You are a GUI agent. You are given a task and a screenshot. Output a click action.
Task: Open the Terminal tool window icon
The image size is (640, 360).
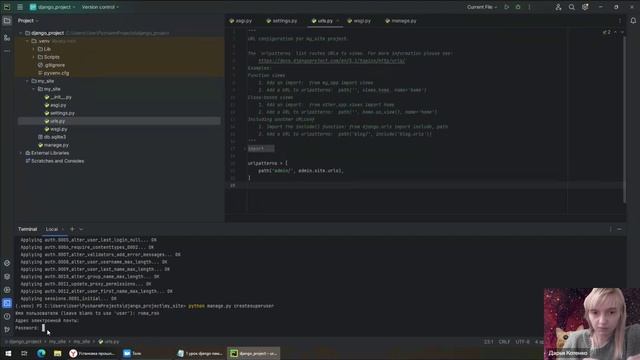tap(7, 303)
